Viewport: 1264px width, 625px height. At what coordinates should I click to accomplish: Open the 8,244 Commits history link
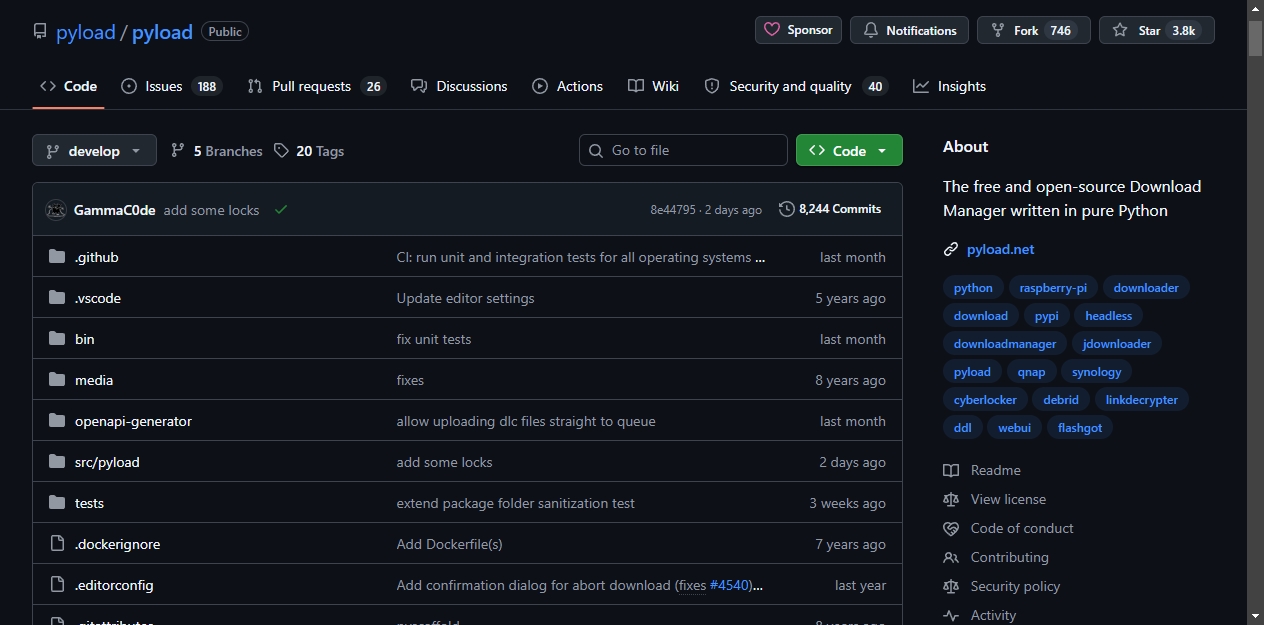(830, 209)
